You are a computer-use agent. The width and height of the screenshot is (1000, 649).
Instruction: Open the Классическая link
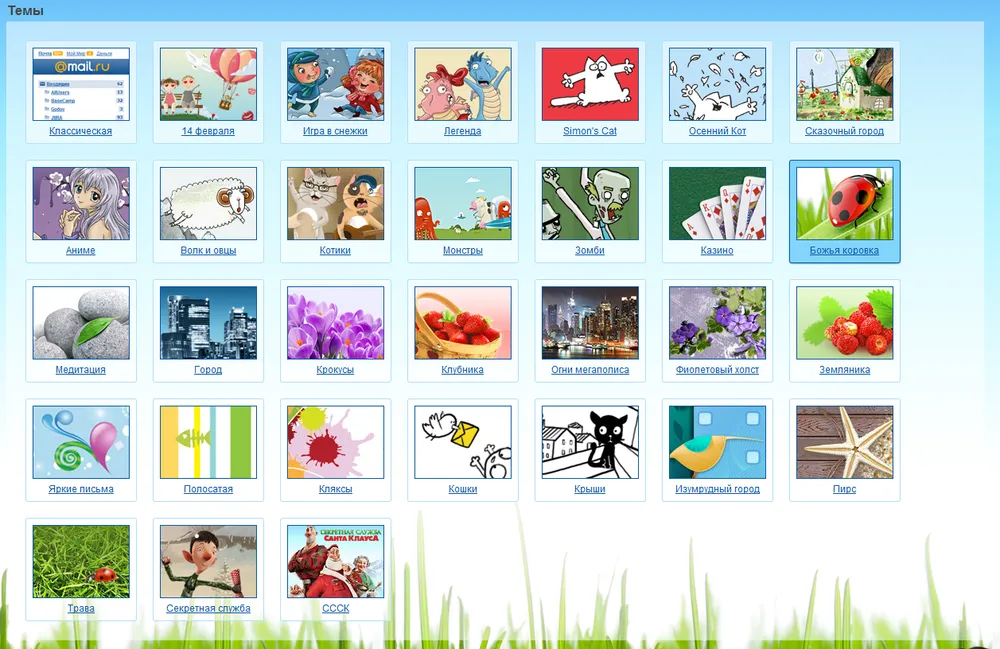click(x=80, y=131)
